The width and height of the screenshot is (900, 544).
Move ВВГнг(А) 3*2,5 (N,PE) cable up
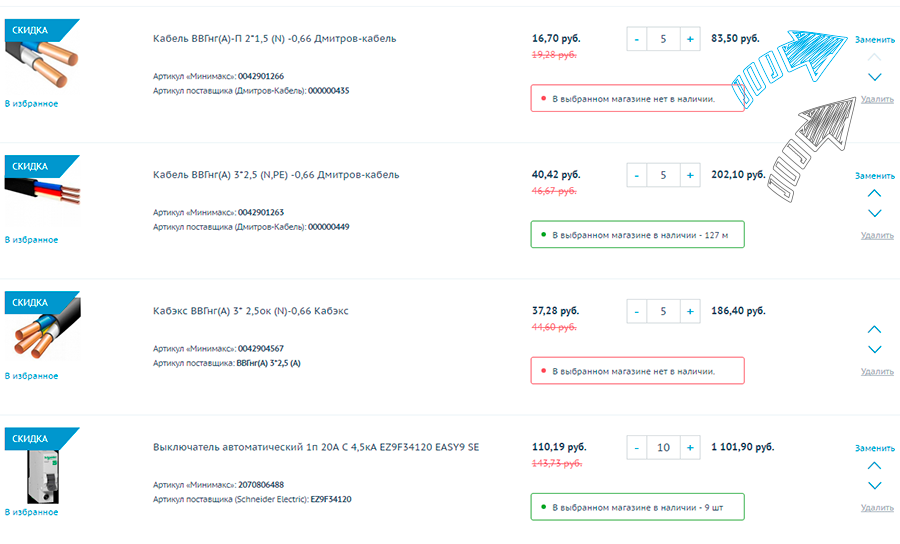coord(874,193)
